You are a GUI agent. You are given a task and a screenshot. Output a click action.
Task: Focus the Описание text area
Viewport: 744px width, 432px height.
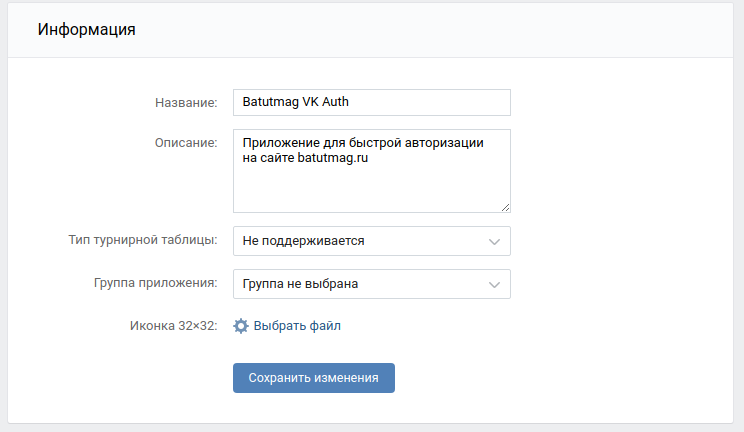pyautogui.click(x=372, y=171)
